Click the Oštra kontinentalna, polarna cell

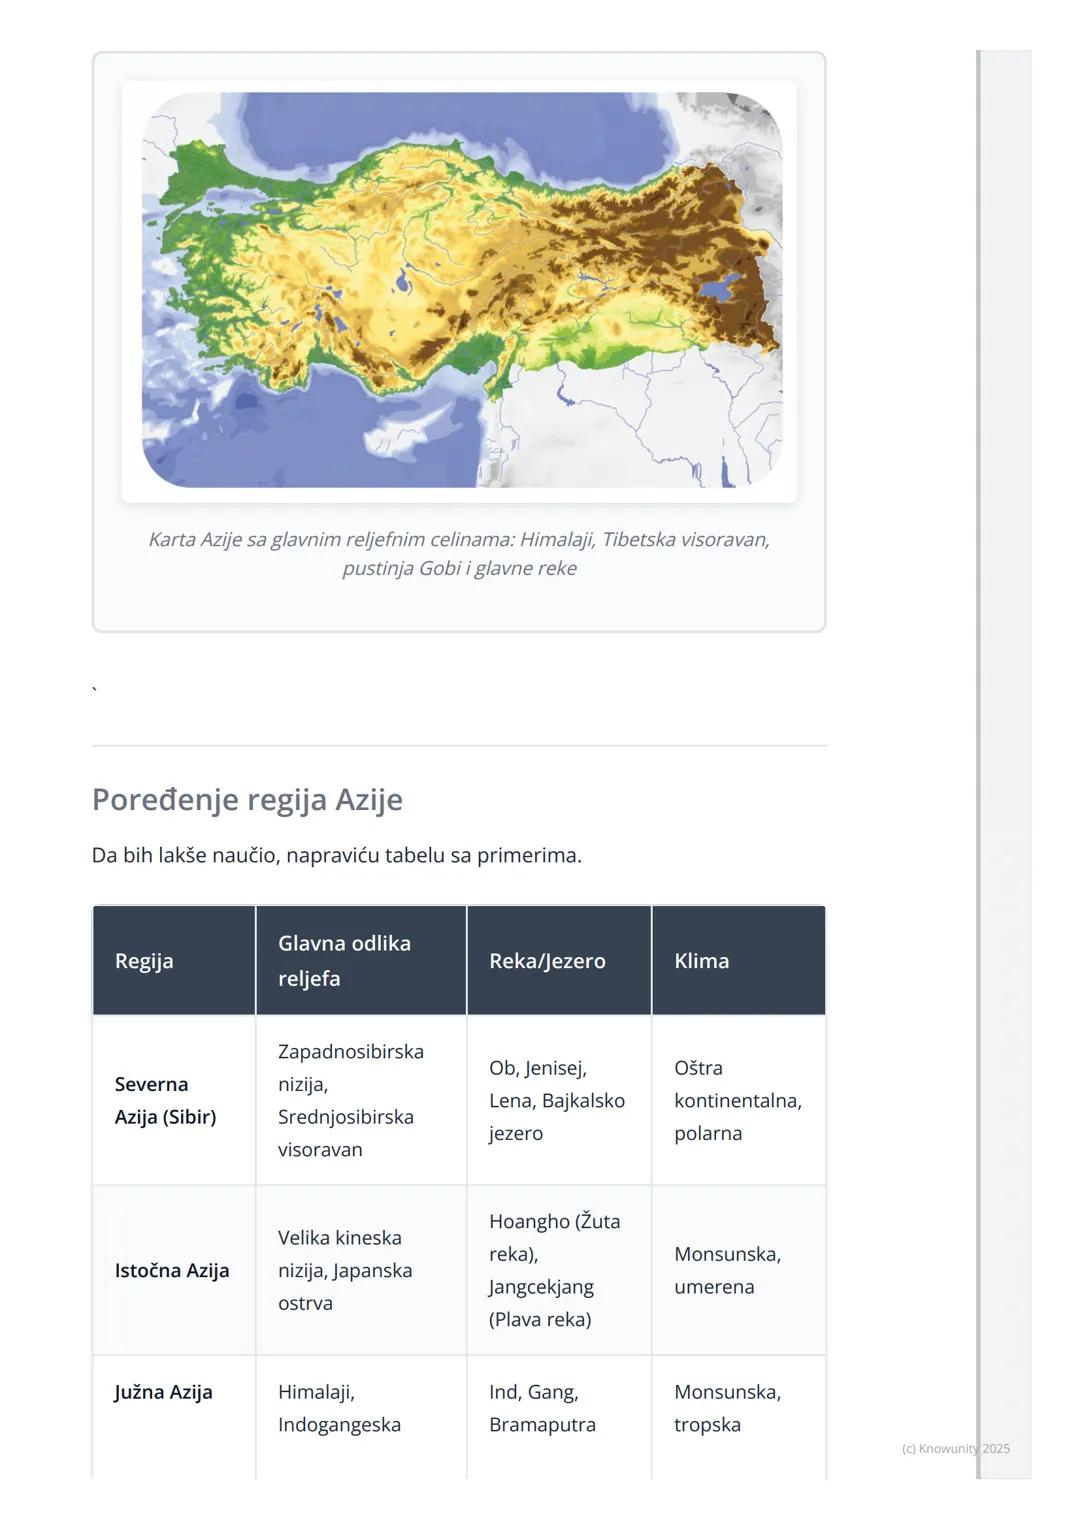tap(737, 1100)
